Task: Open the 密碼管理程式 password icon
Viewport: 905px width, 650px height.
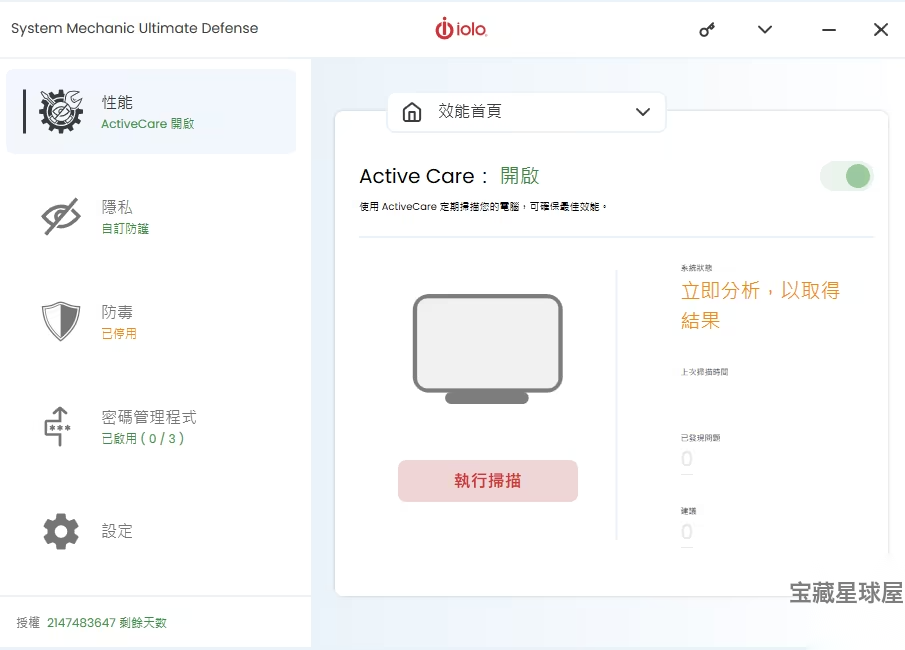Action: (x=58, y=427)
